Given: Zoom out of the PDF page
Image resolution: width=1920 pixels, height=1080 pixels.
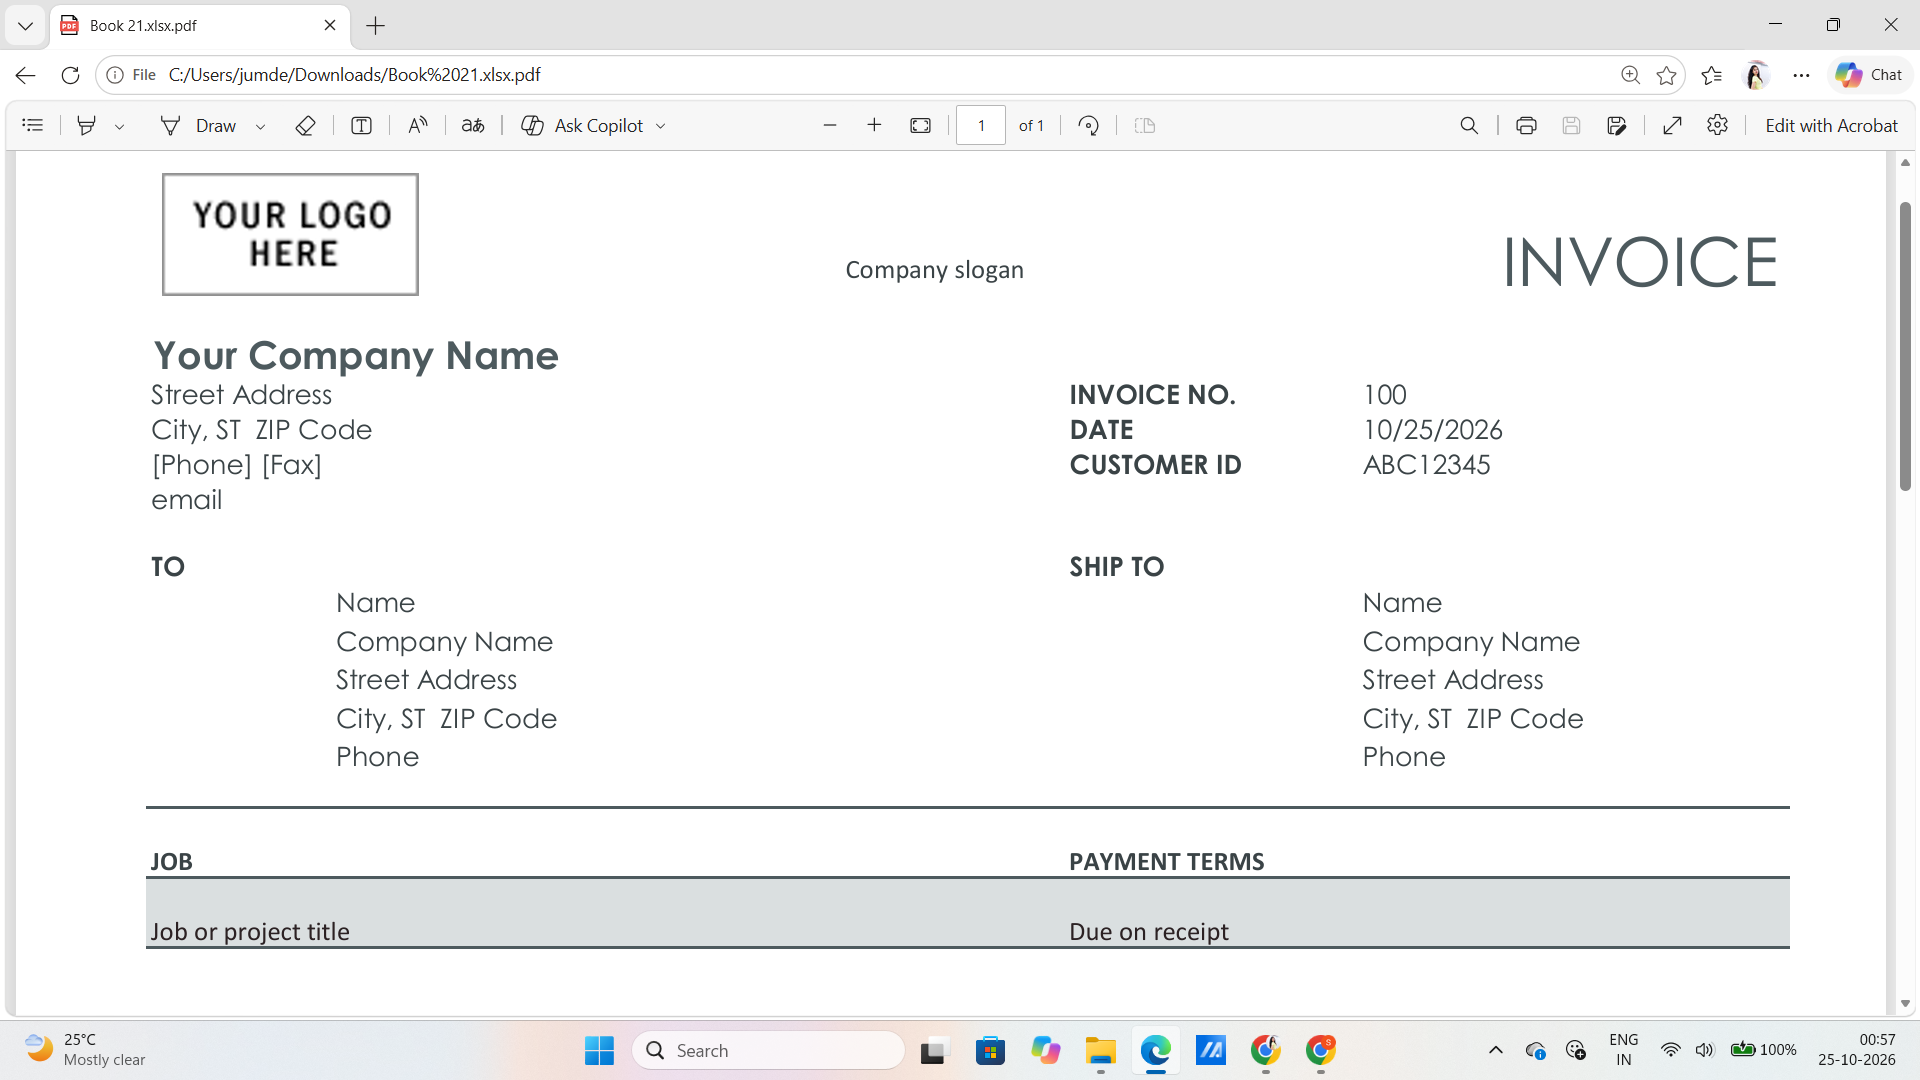Looking at the screenshot, I should click(829, 125).
